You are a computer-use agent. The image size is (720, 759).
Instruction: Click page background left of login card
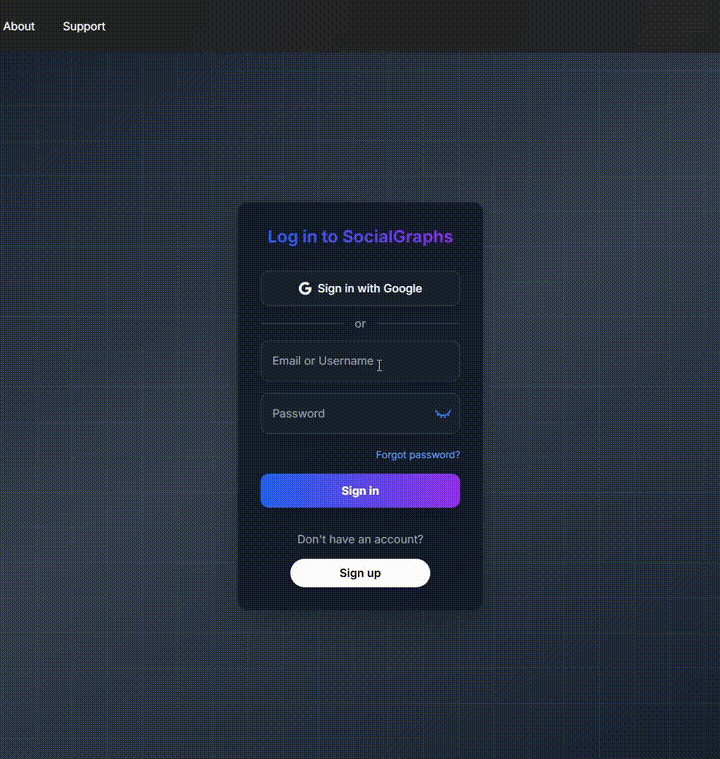(x=120, y=400)
